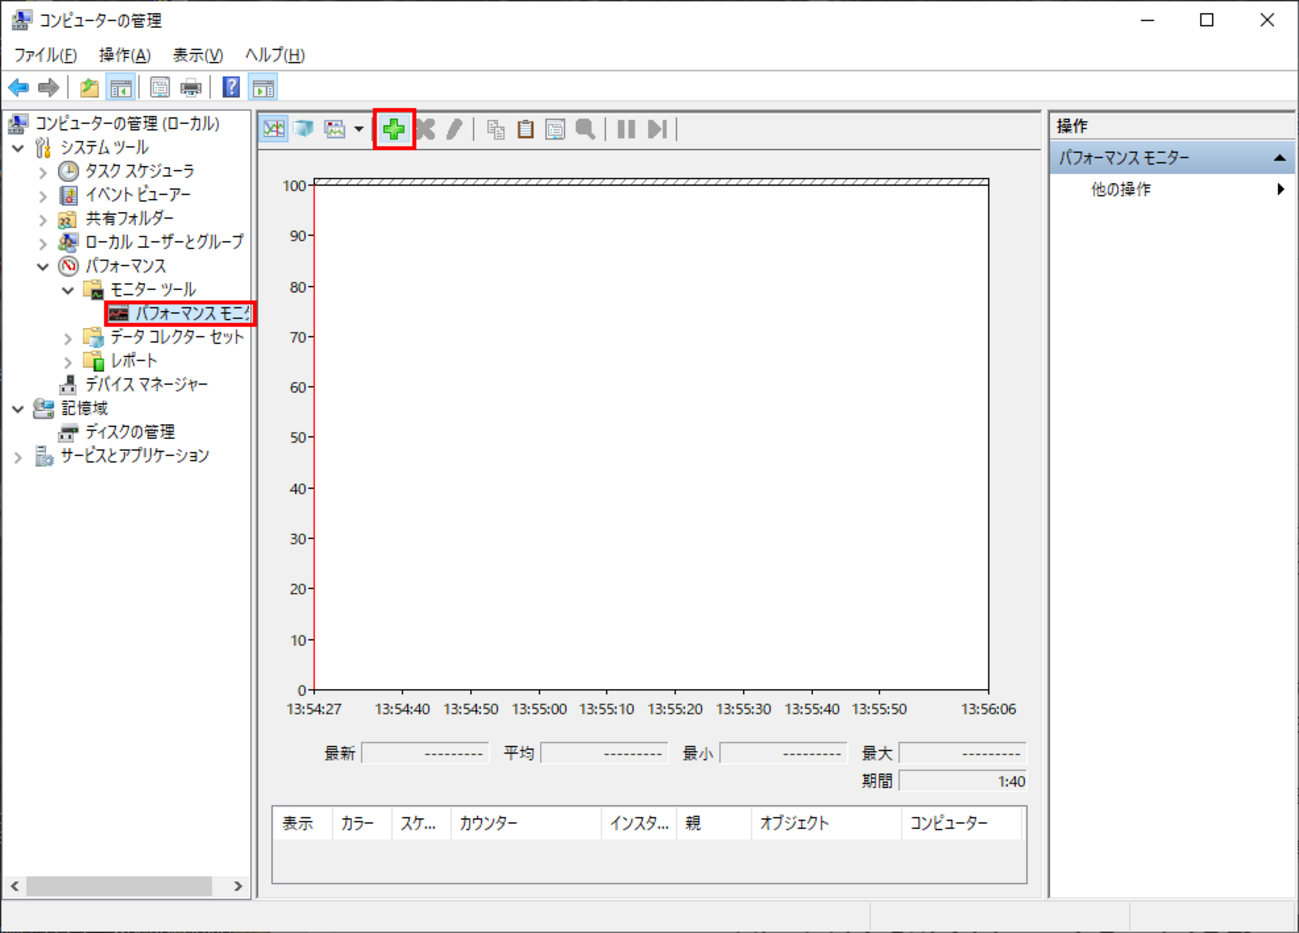This screenshot has width=1299, height=933.
Task: Click the カラー column header
Action: 362,824
